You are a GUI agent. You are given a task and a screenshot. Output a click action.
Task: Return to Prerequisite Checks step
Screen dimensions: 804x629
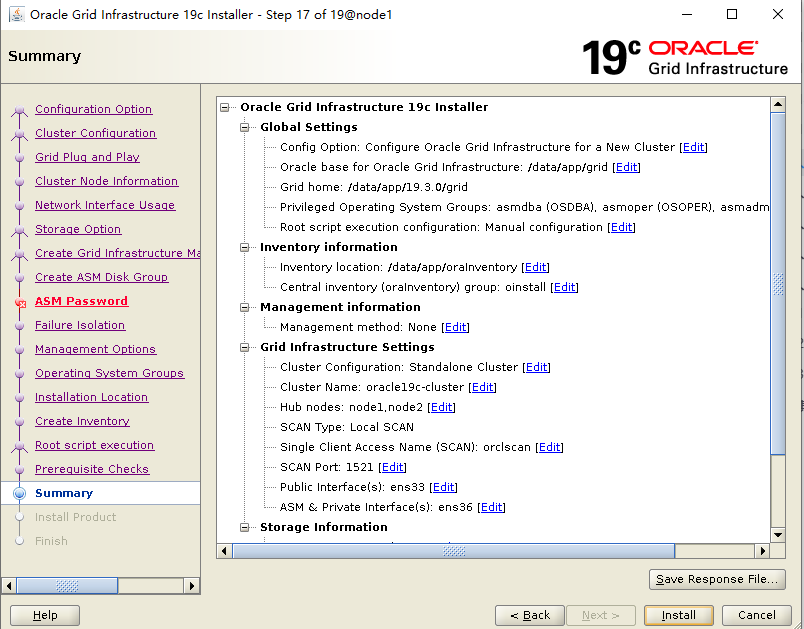point(92,469)
